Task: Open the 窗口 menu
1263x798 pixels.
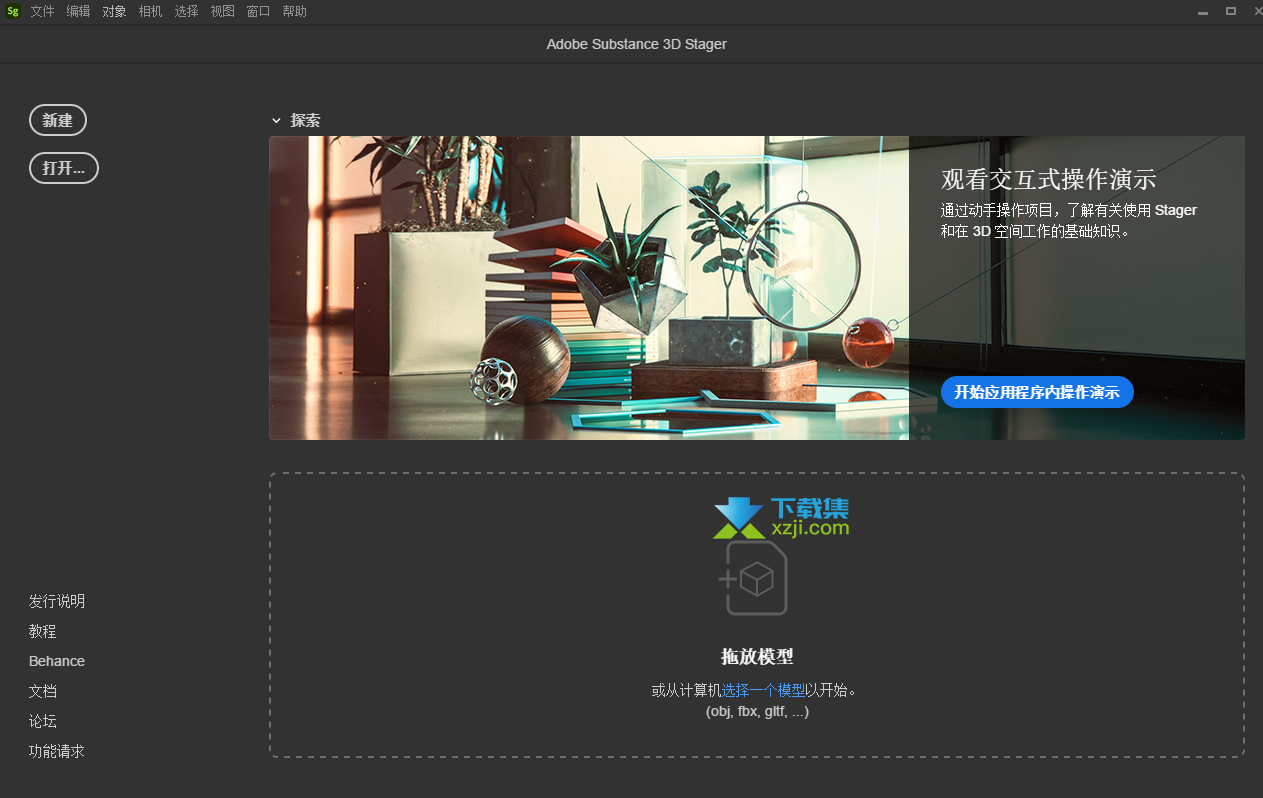Action: (258, 12)
